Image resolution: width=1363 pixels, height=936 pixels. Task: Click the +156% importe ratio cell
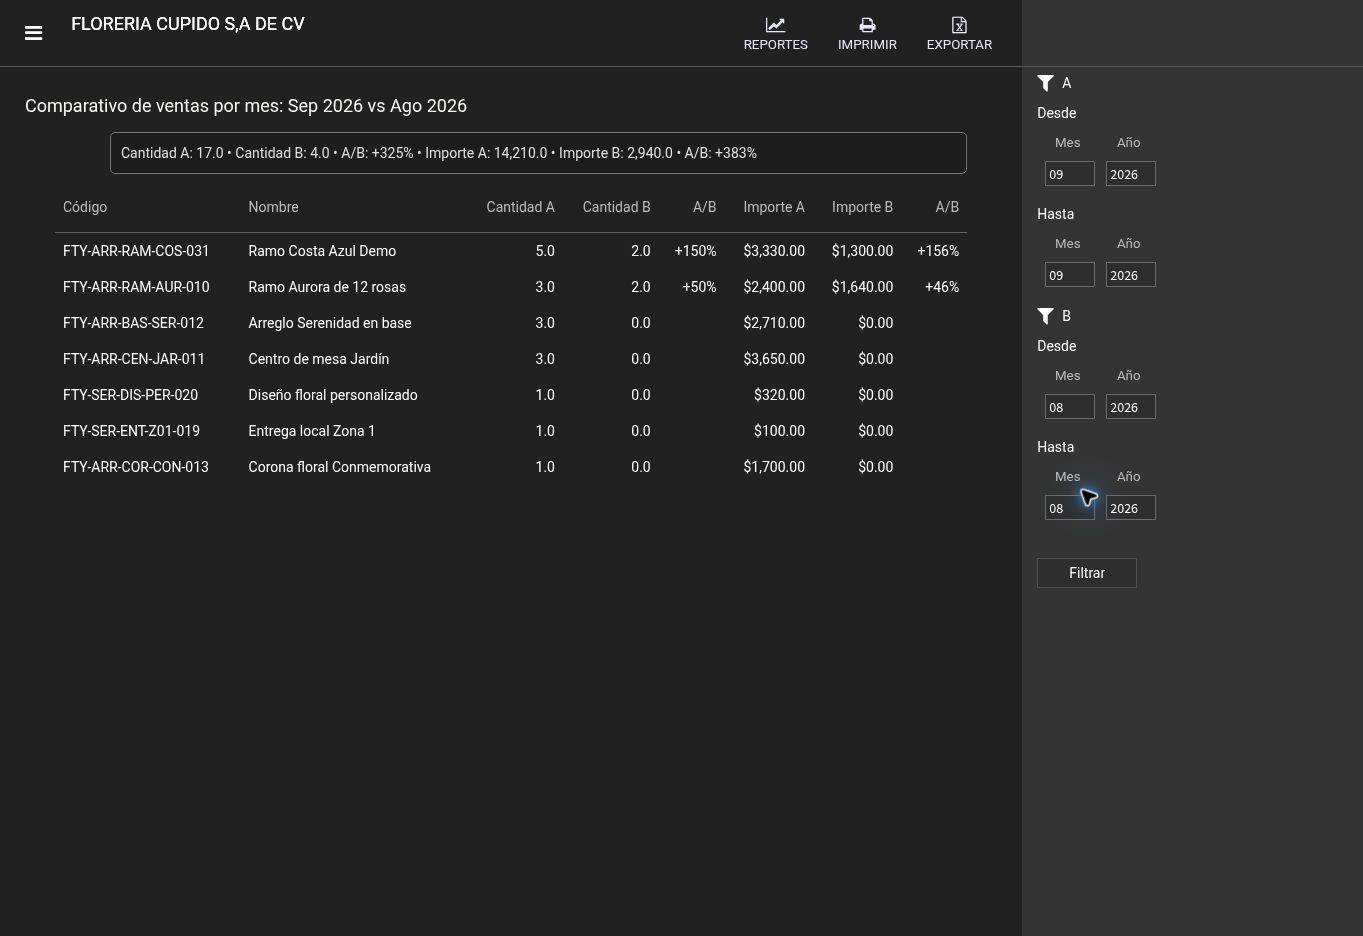click(938, 251)
